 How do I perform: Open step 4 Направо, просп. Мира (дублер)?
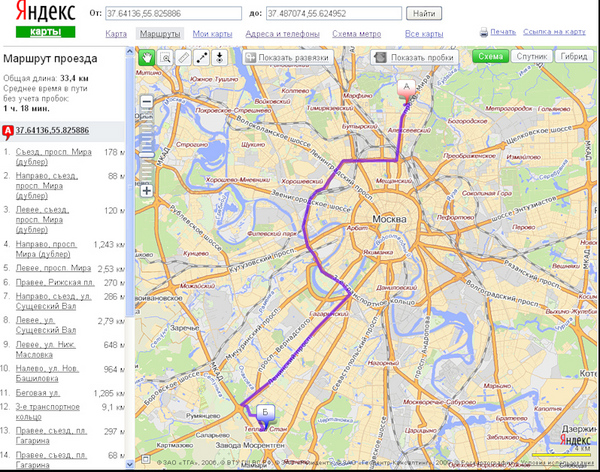click(46, 249)
